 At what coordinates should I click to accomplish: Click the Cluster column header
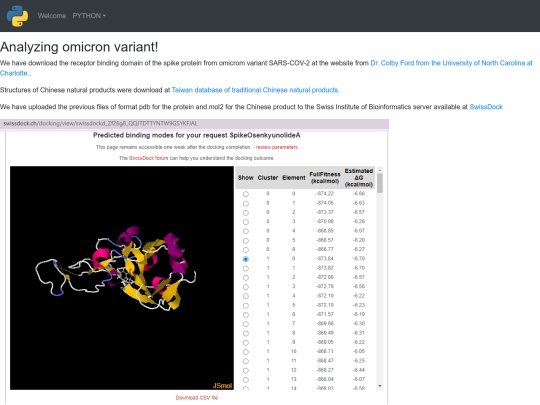268,178
